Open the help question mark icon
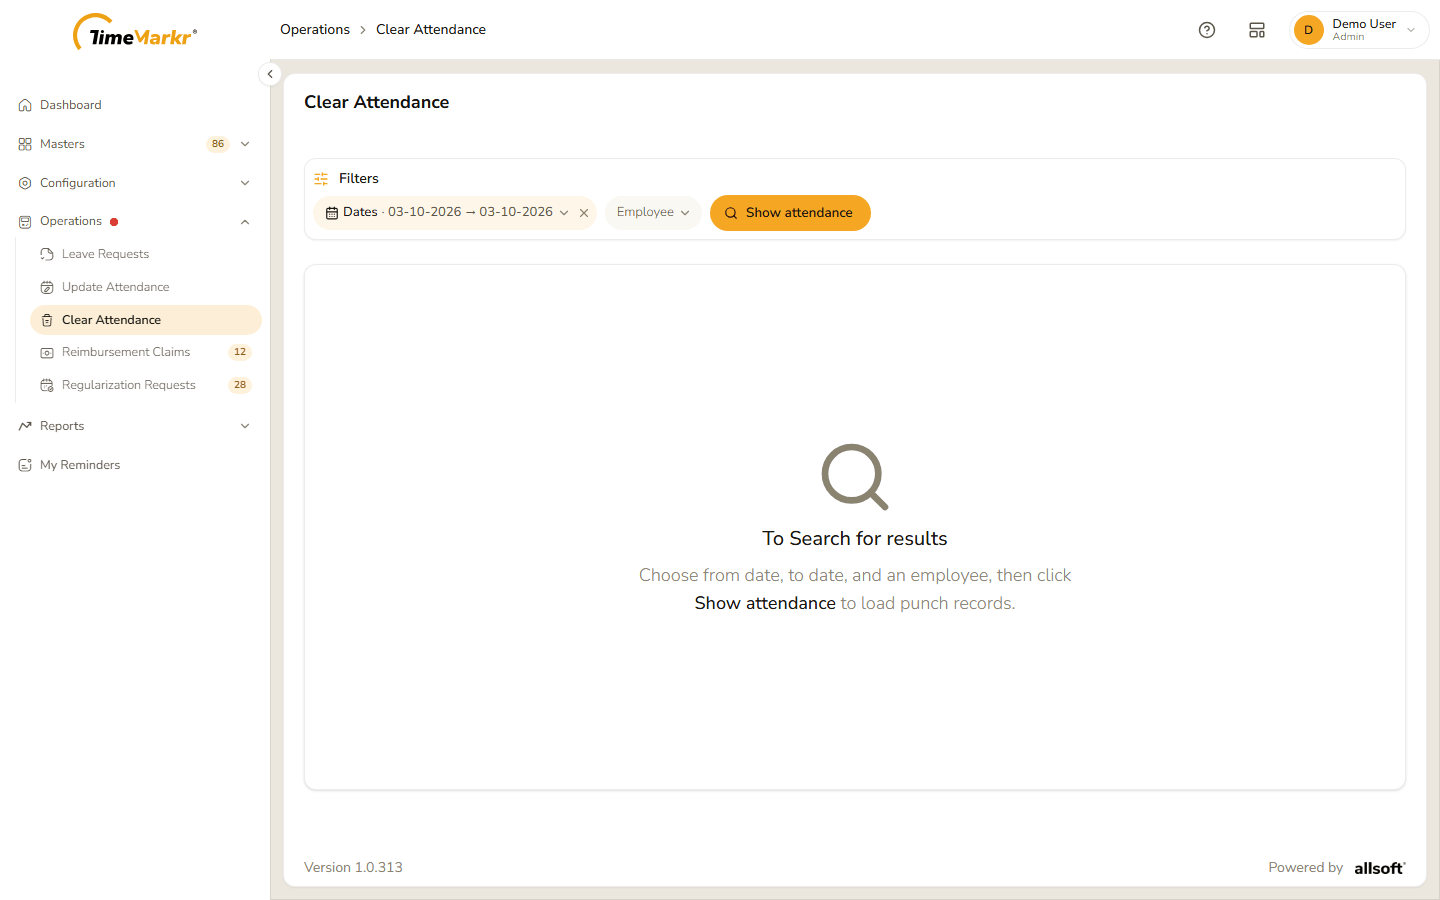 click(x=1207, y=30)
